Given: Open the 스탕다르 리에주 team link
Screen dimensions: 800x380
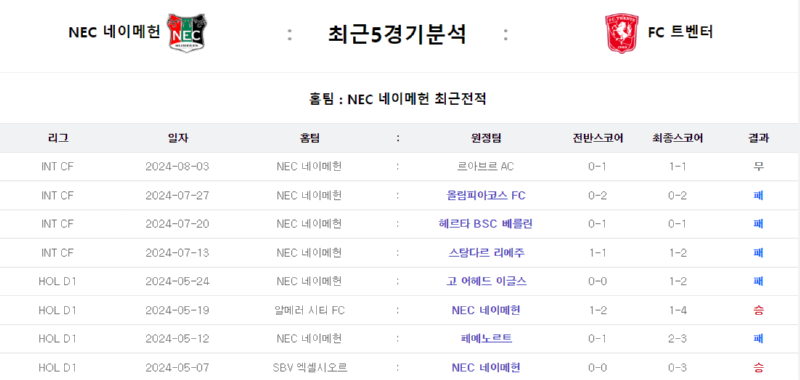Looking at the screenshot, I should point(486,252).
